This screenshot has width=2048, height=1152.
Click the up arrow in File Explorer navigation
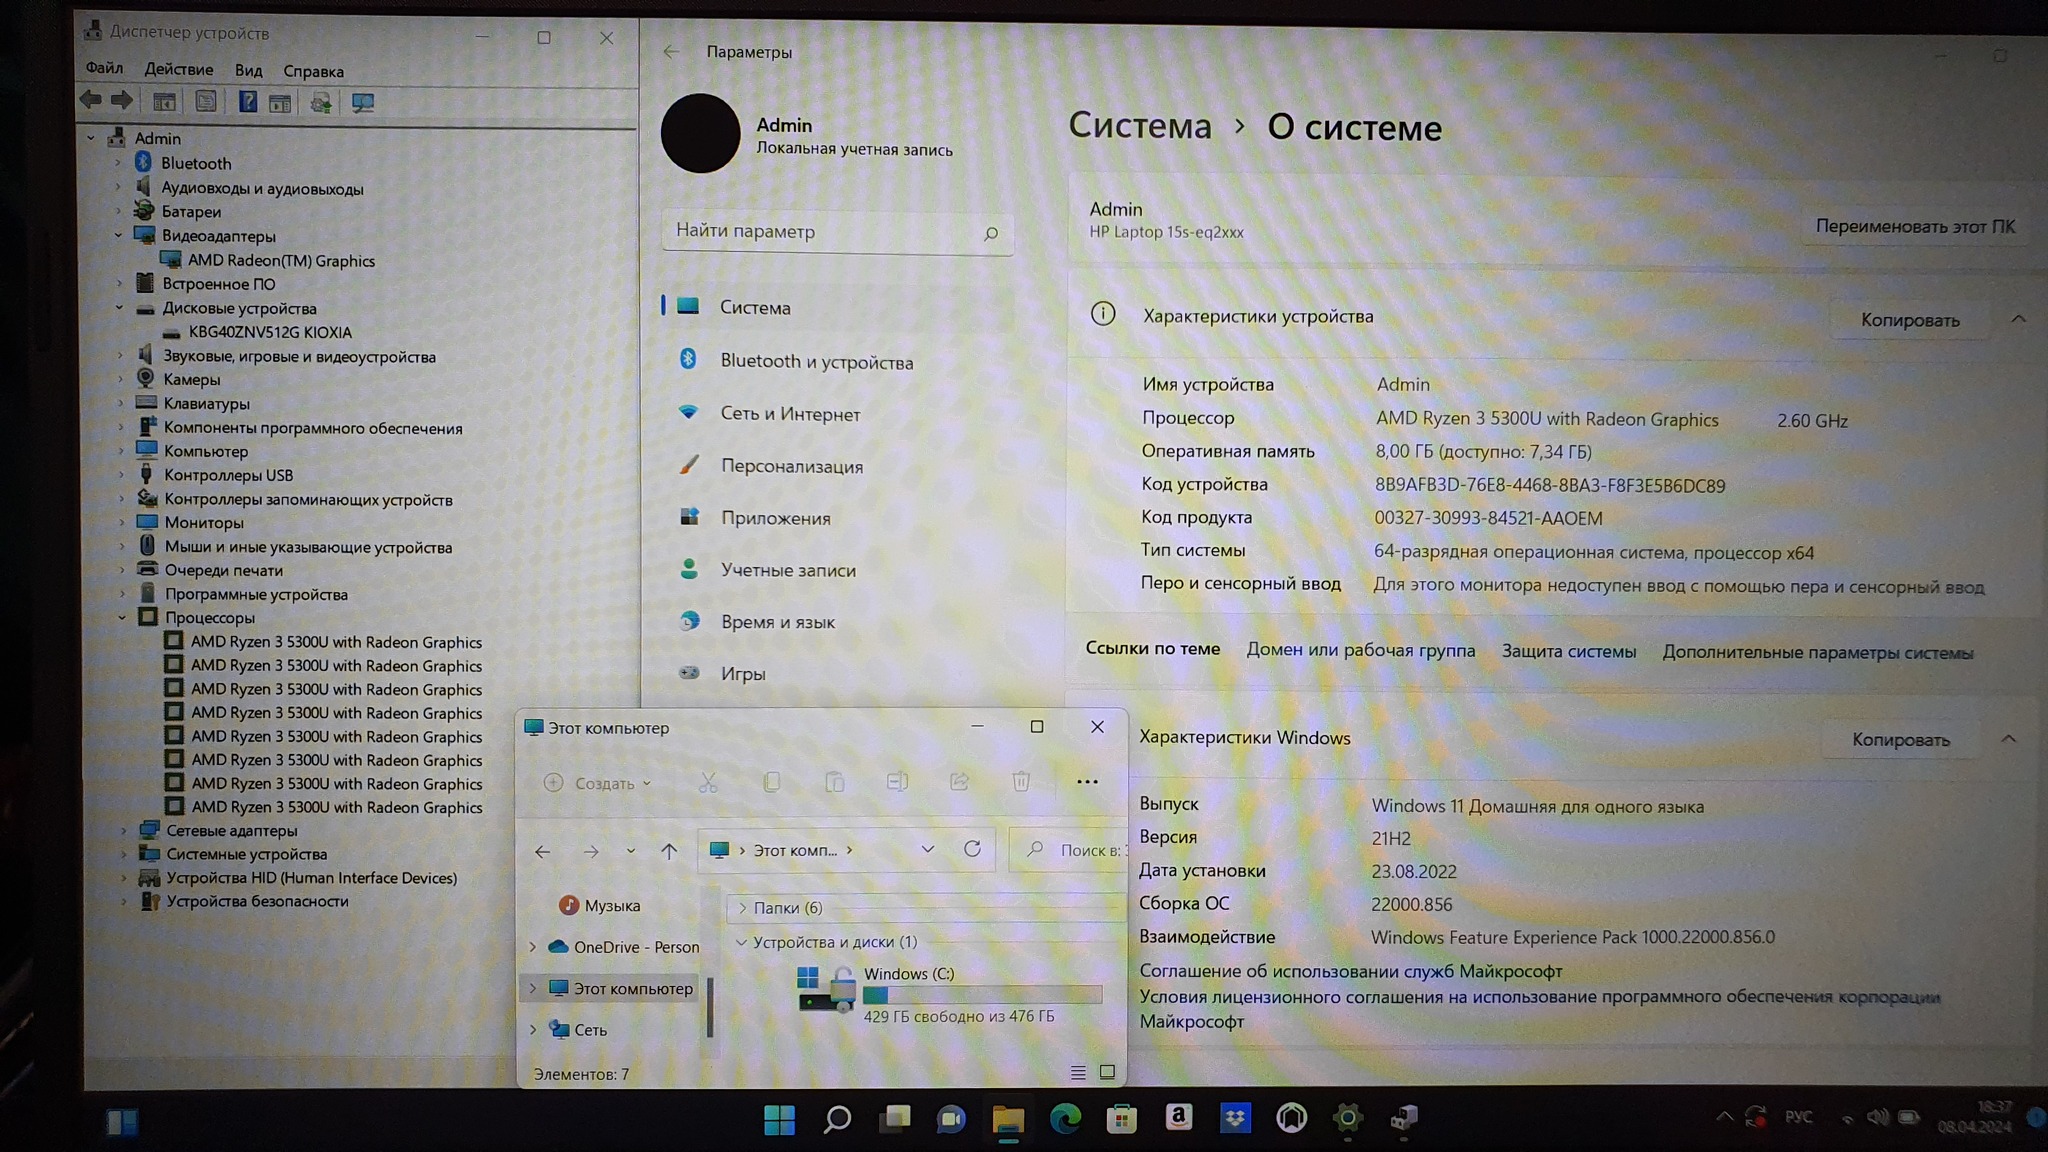tap(669, 851)
